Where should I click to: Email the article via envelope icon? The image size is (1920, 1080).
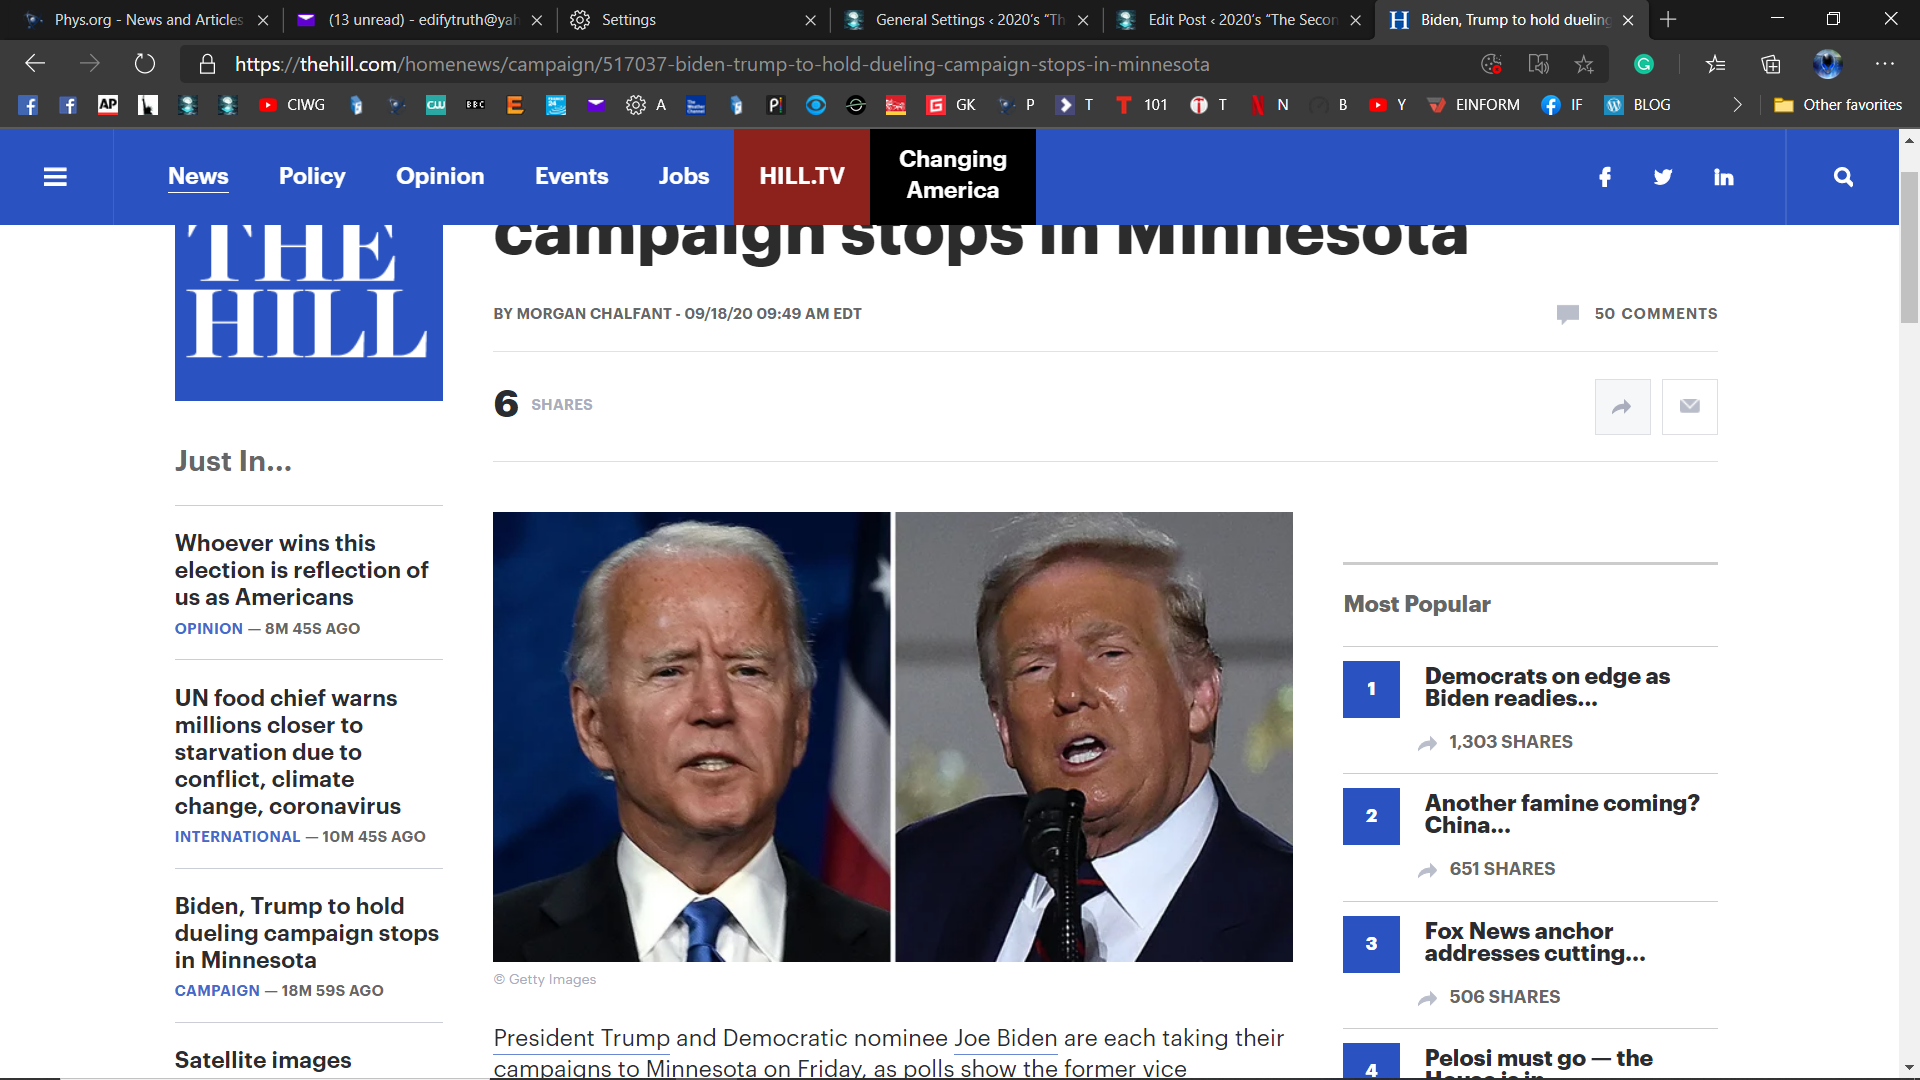1689,406
